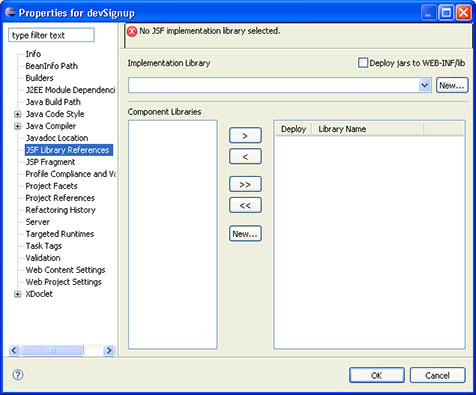Maximize the Properties for devSignup window
Image resolution: width=476 pixels, height=395 pixels.
pyautogui.click(x=446, y=13)
